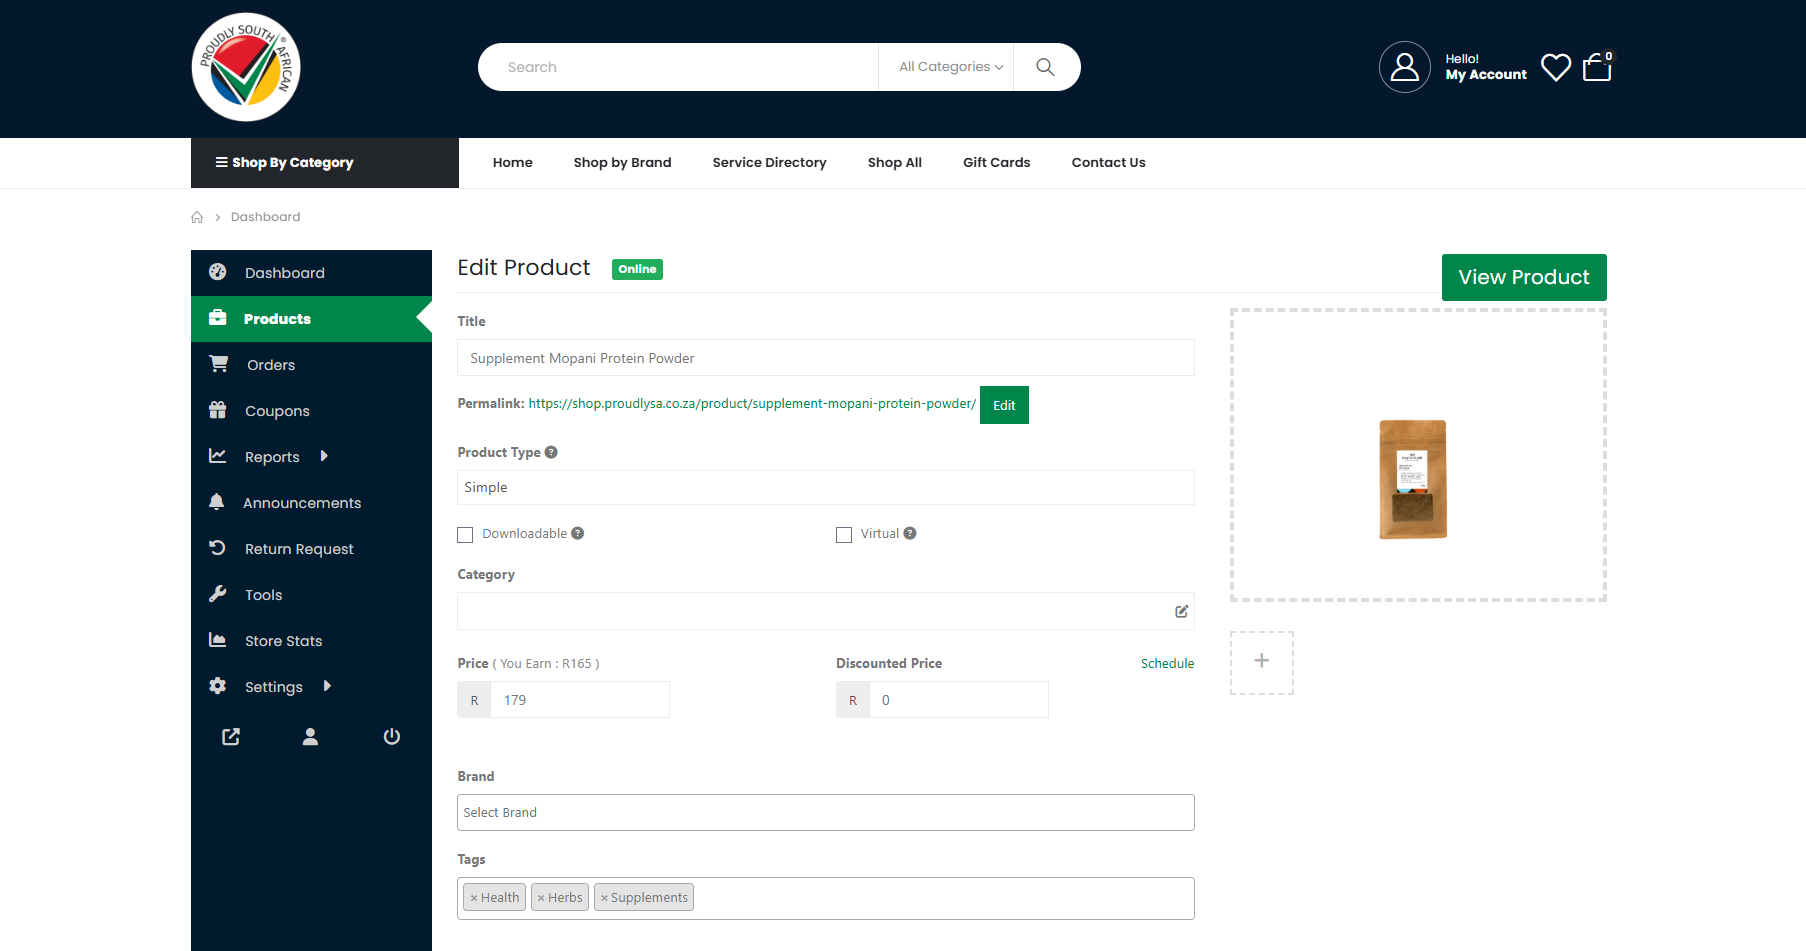Click the Orders cart icon

(218, 364)
